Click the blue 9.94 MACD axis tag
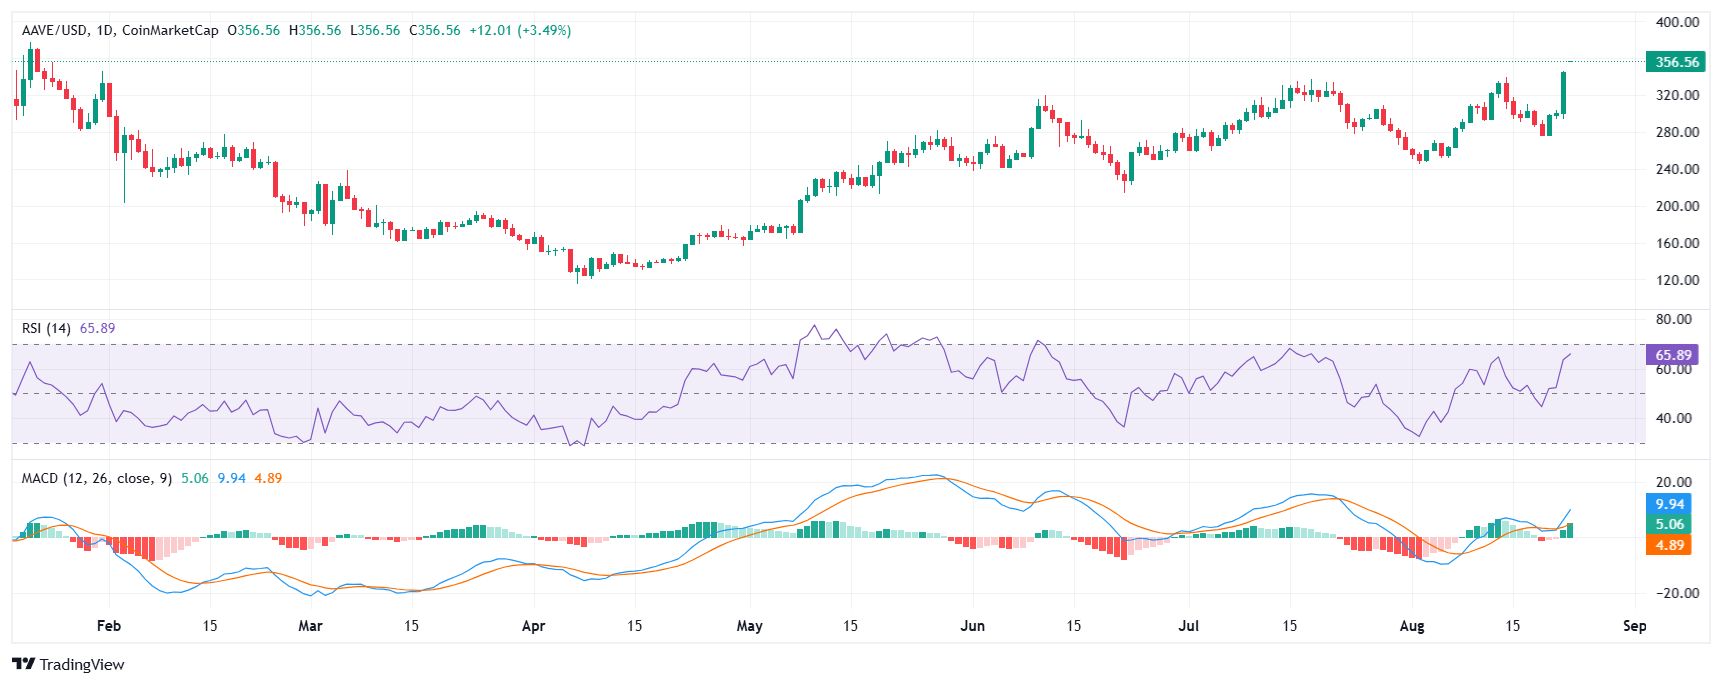The width and height of the screenshot is (1722, 685). pos(1669,504)
